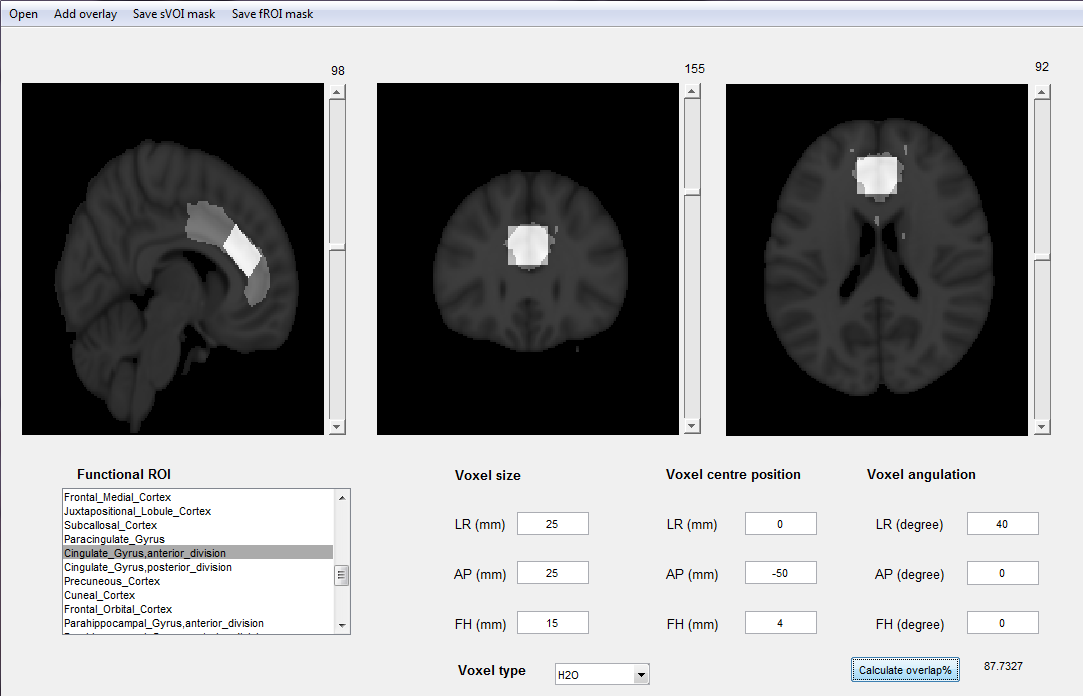Click ROI list scroll down arrow
The height and width of the screenshot is (696, 1083).
pos(342,626)
